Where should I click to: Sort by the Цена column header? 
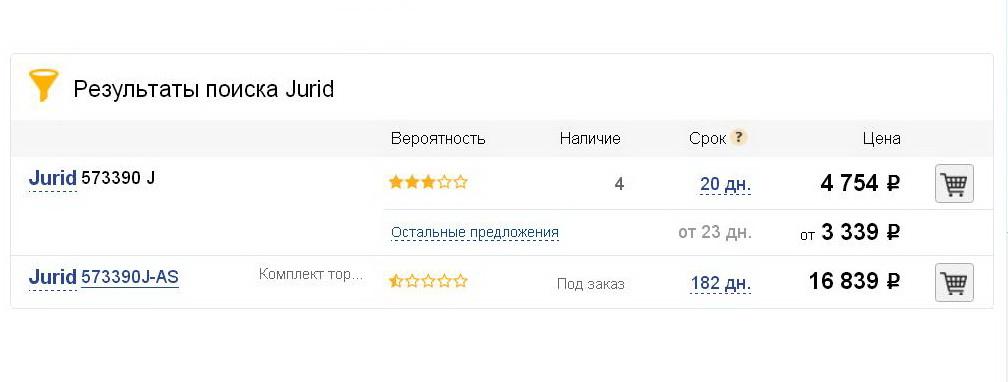(881, 138)
